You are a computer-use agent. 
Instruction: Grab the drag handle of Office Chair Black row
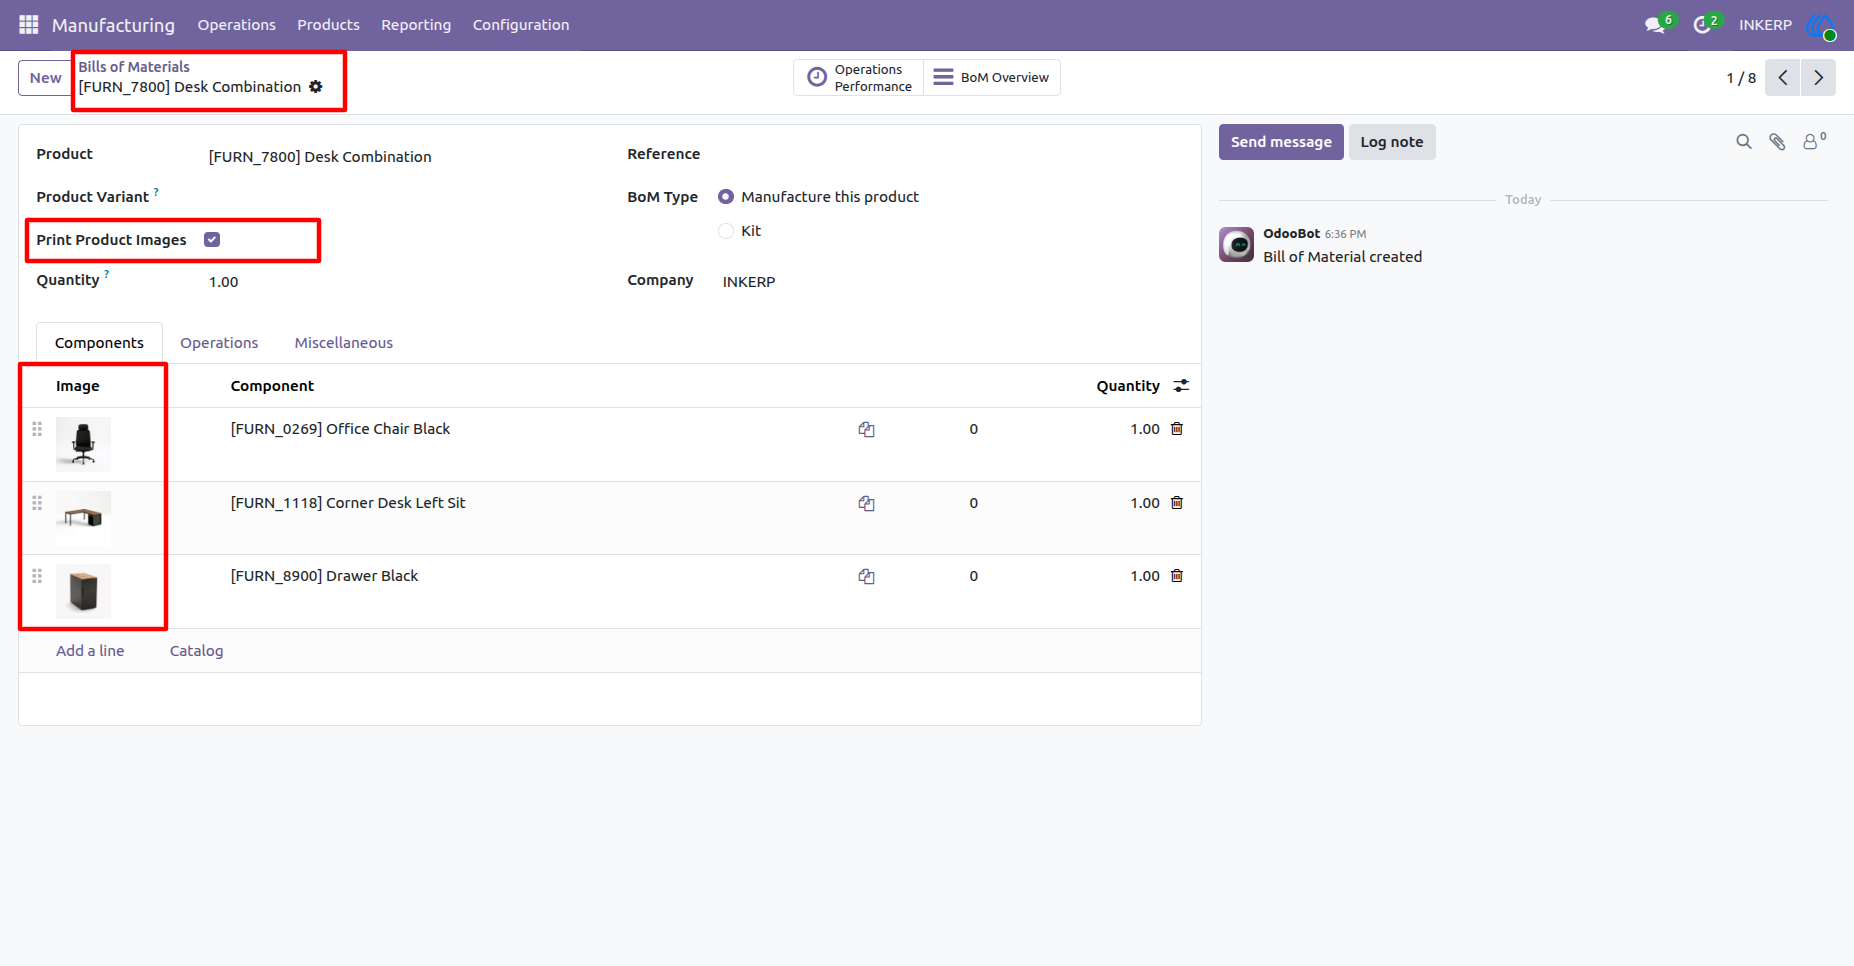pos(37,429)
